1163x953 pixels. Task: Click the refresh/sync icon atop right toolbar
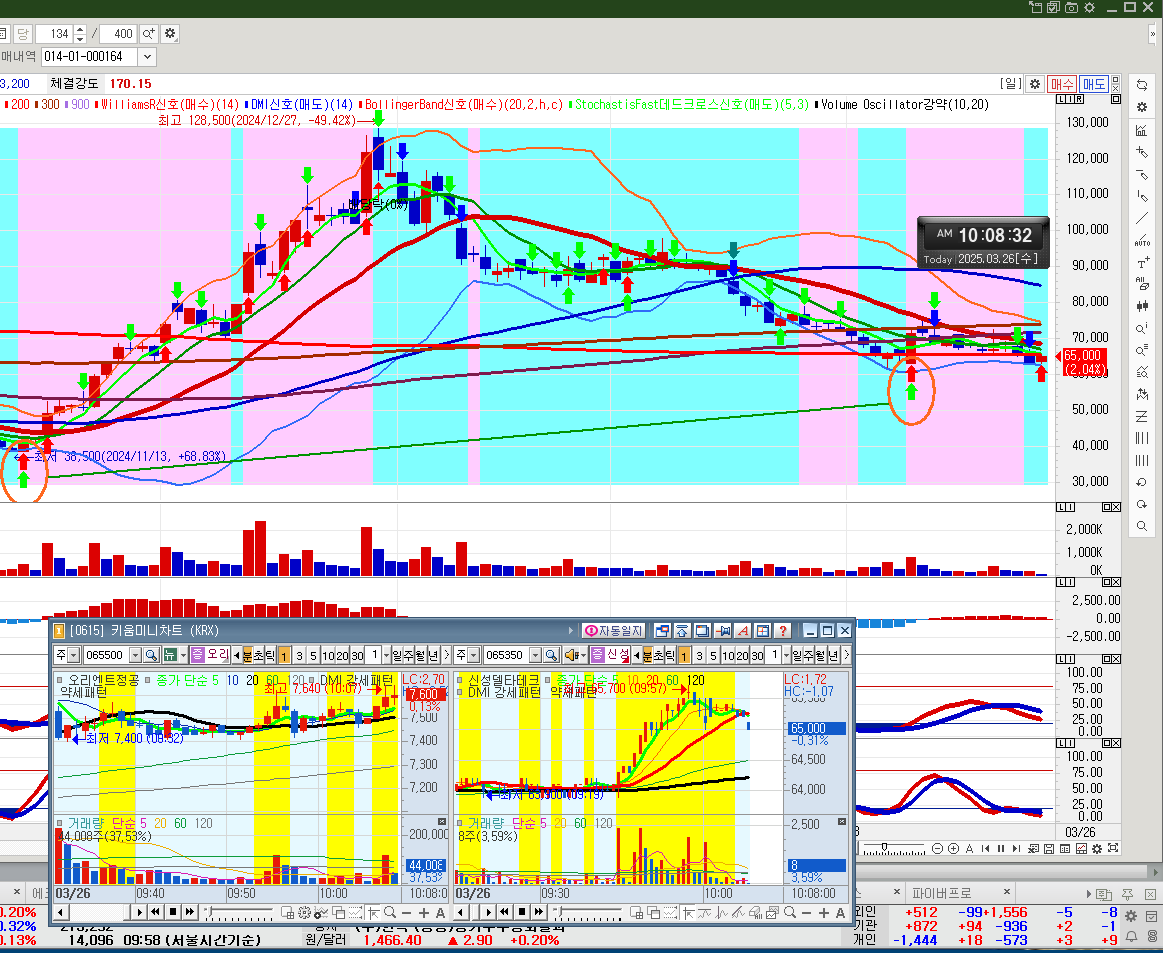click(x=1142, y=85)
